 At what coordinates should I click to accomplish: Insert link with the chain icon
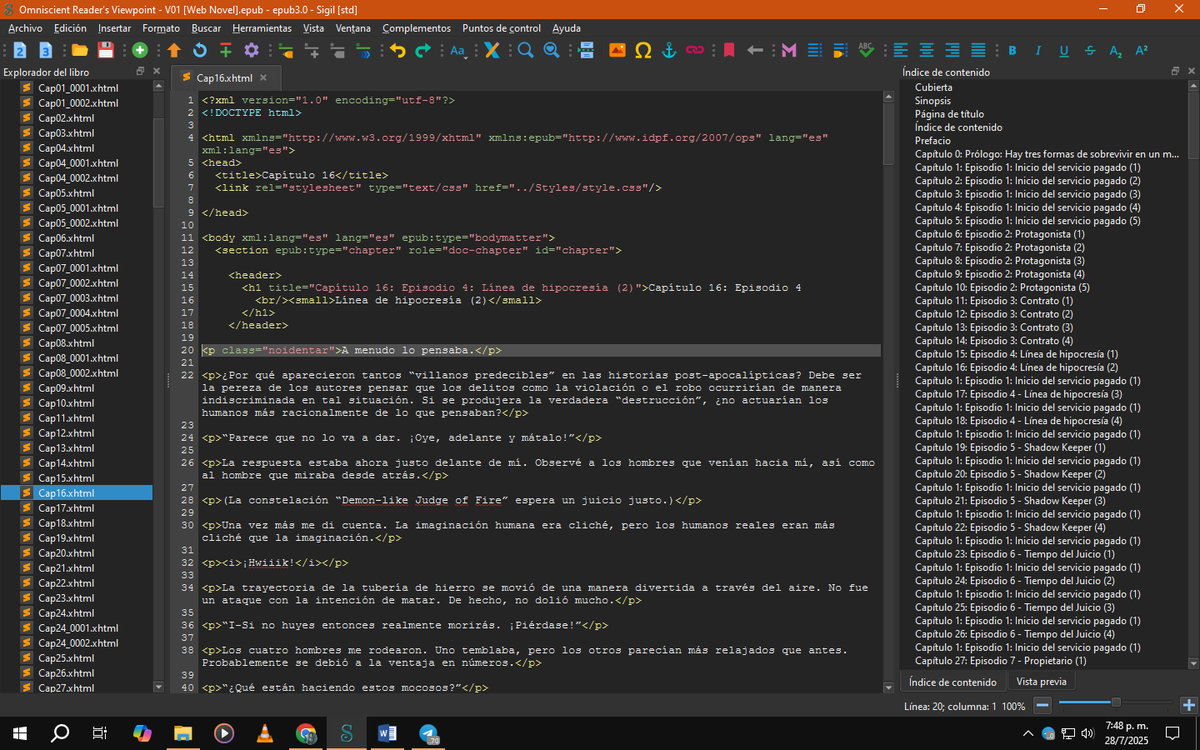tap(695, 50)
